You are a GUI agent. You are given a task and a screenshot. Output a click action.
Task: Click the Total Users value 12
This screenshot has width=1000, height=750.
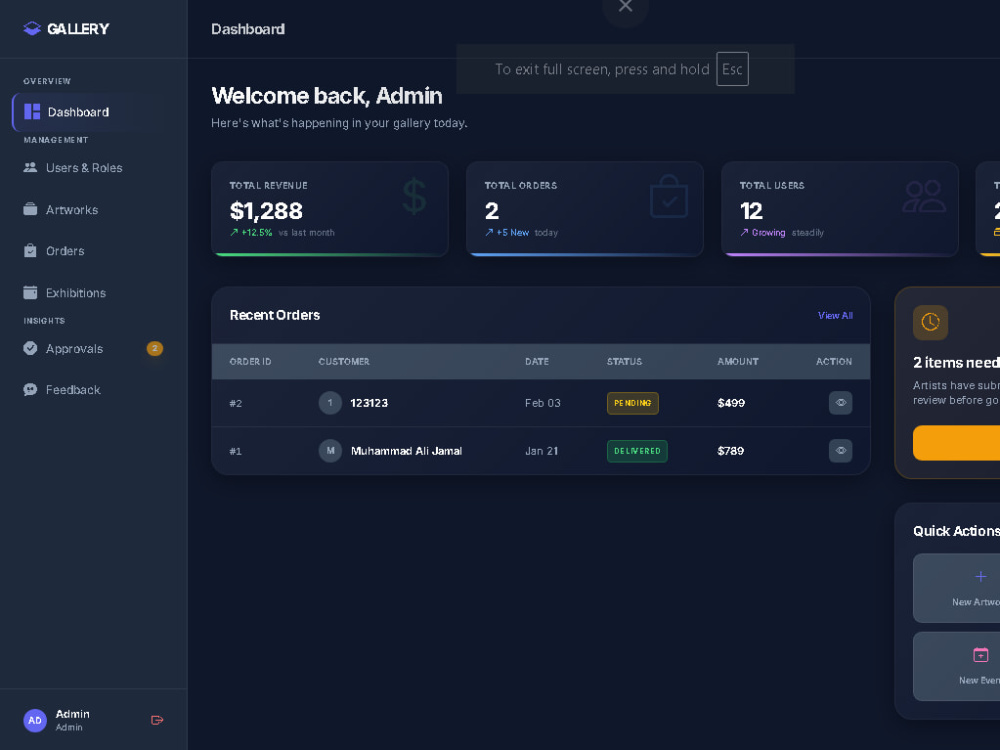click(x=751, y=211)
